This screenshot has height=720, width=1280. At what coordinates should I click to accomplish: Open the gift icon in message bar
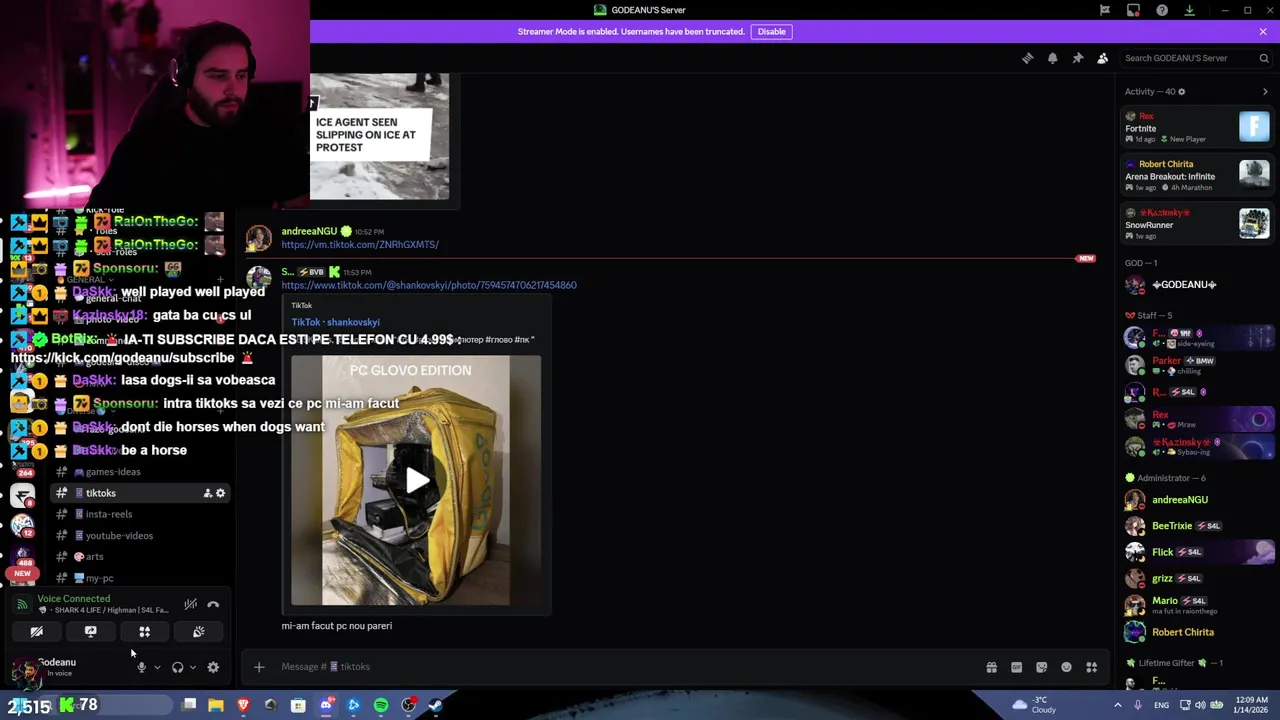pos(991,667)
